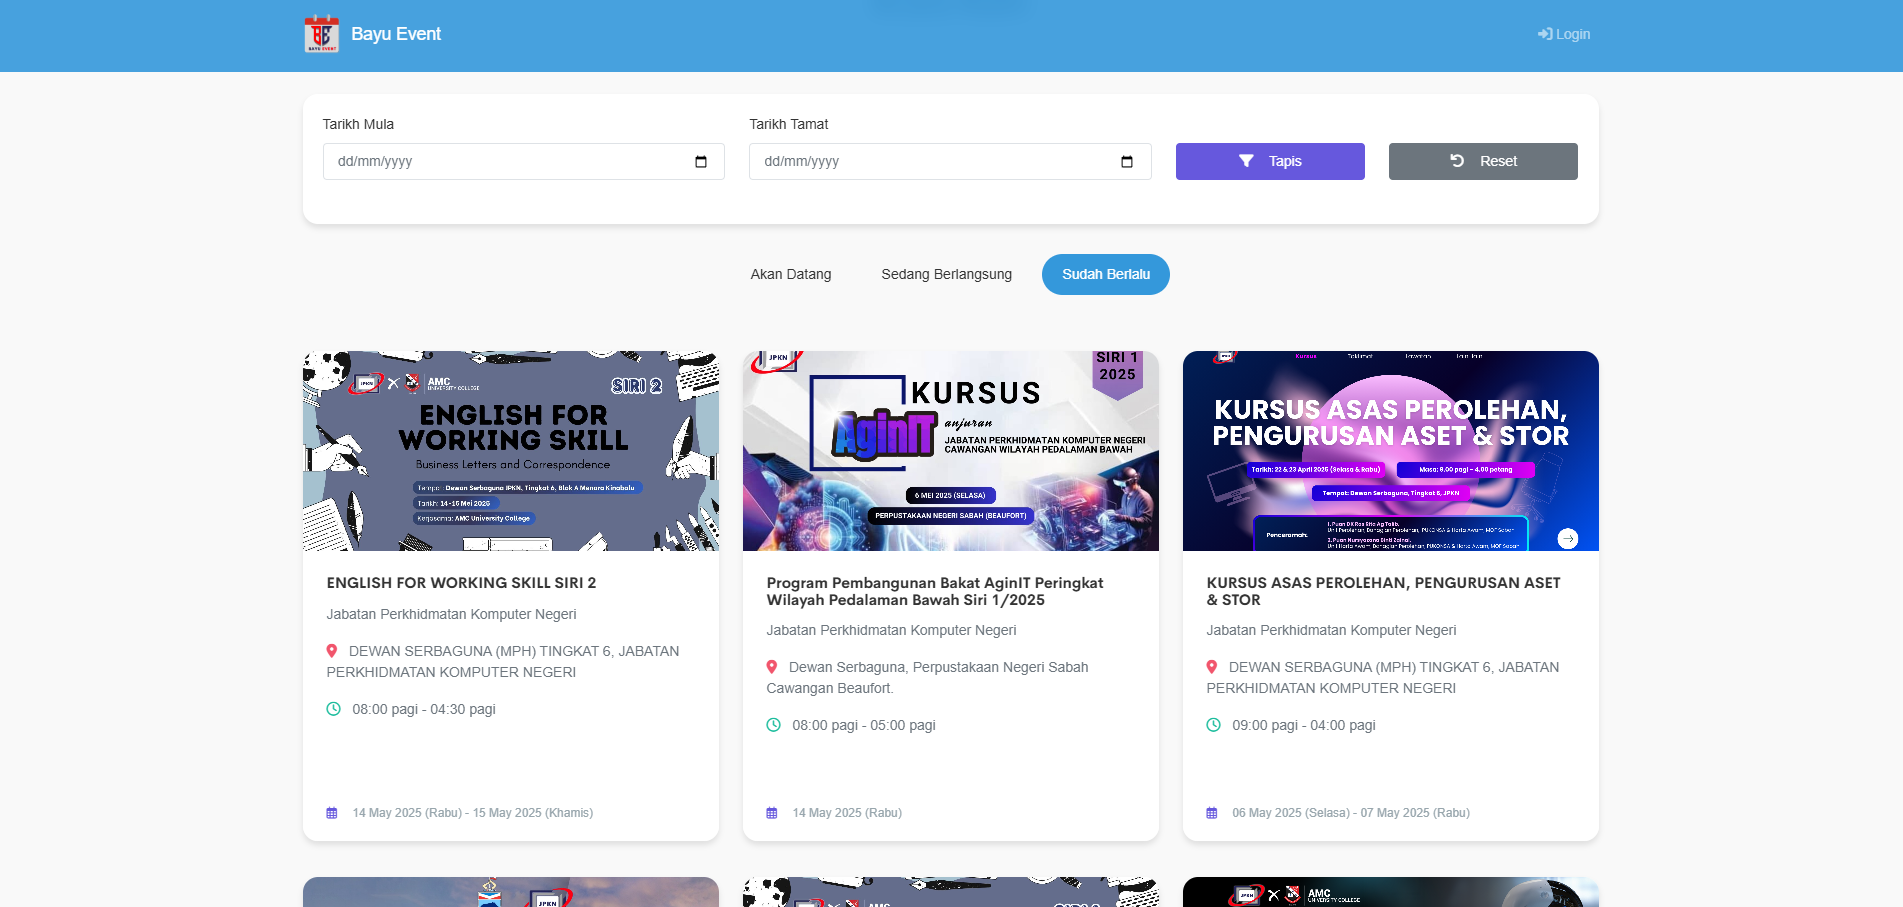Click calendar icon on Kursus Asas Perolehan card
Image resolution: width=1903 pixels, height=907 pixels.
click(x=1212, y=813)
